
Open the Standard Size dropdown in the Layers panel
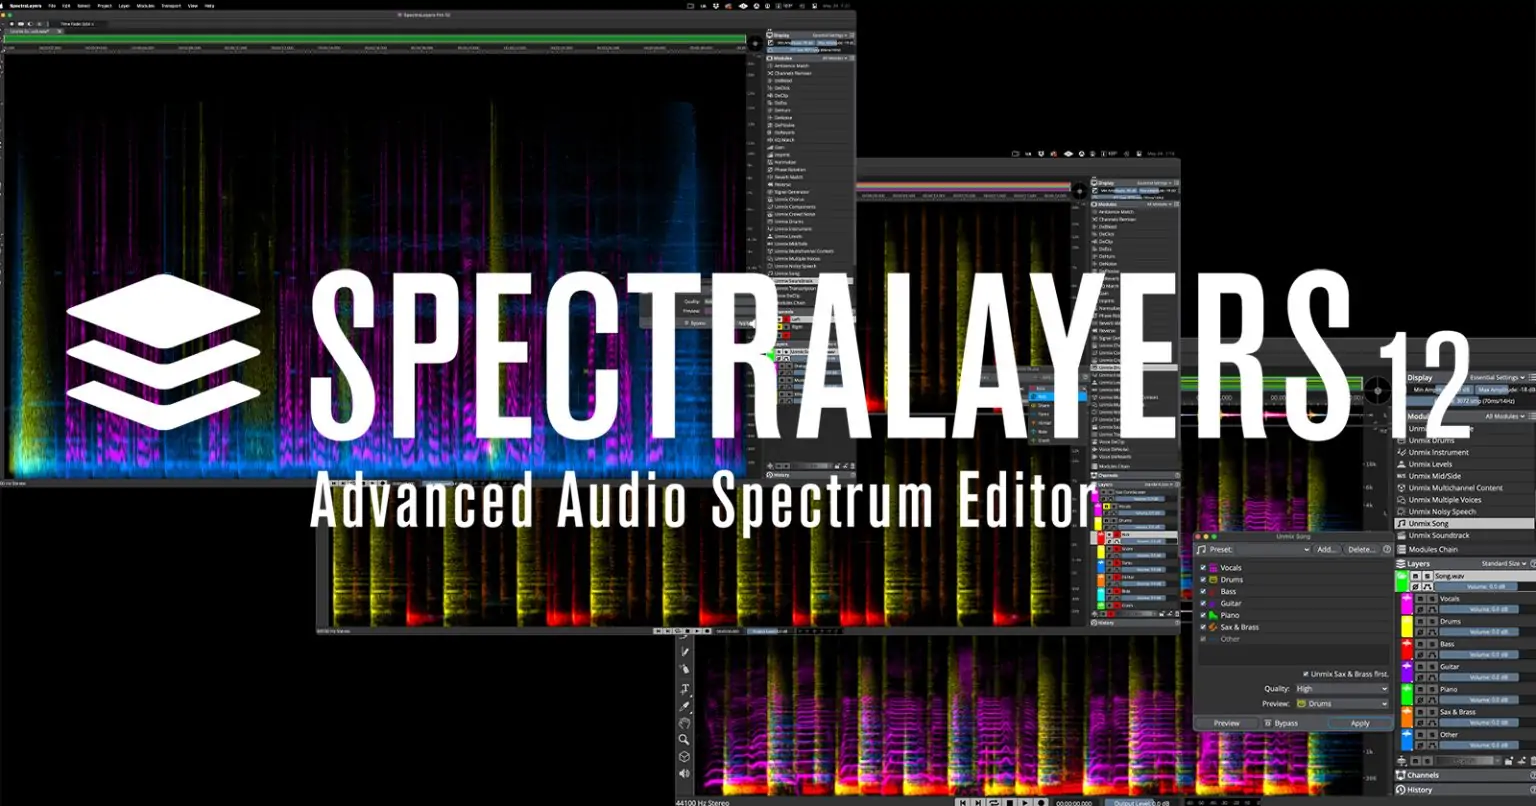(x=1502, y=564)
